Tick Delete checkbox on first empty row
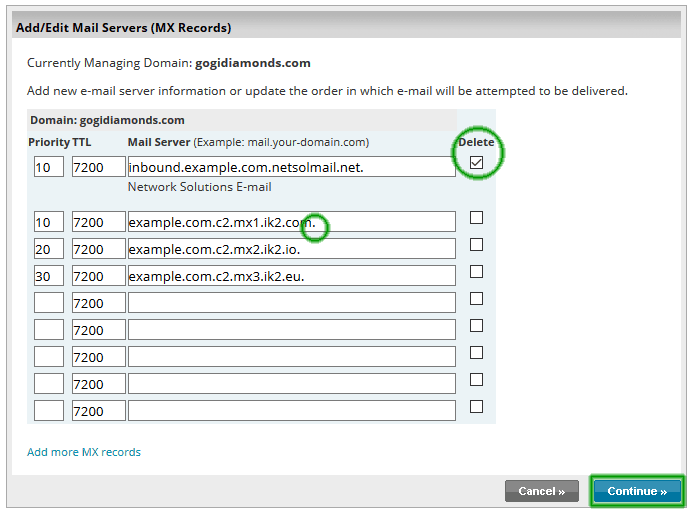This screenshot has width=693, height=514. pyautogui.click(x=476, y=299)
